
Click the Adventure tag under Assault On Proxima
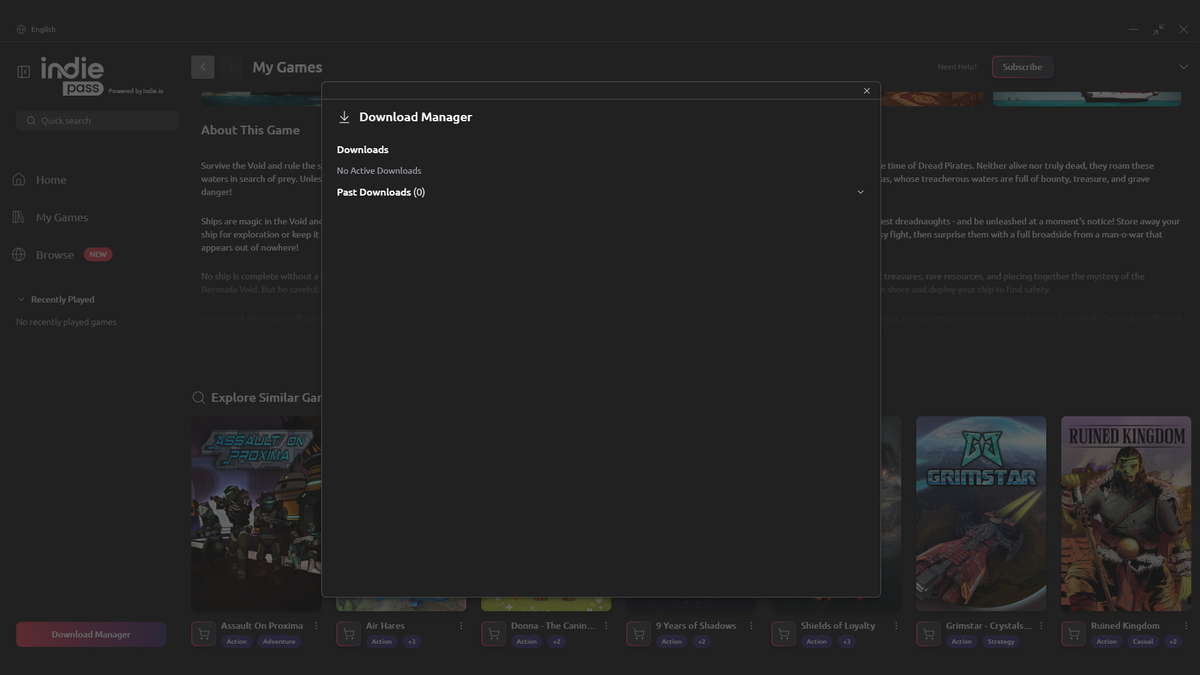click(279, 642)
